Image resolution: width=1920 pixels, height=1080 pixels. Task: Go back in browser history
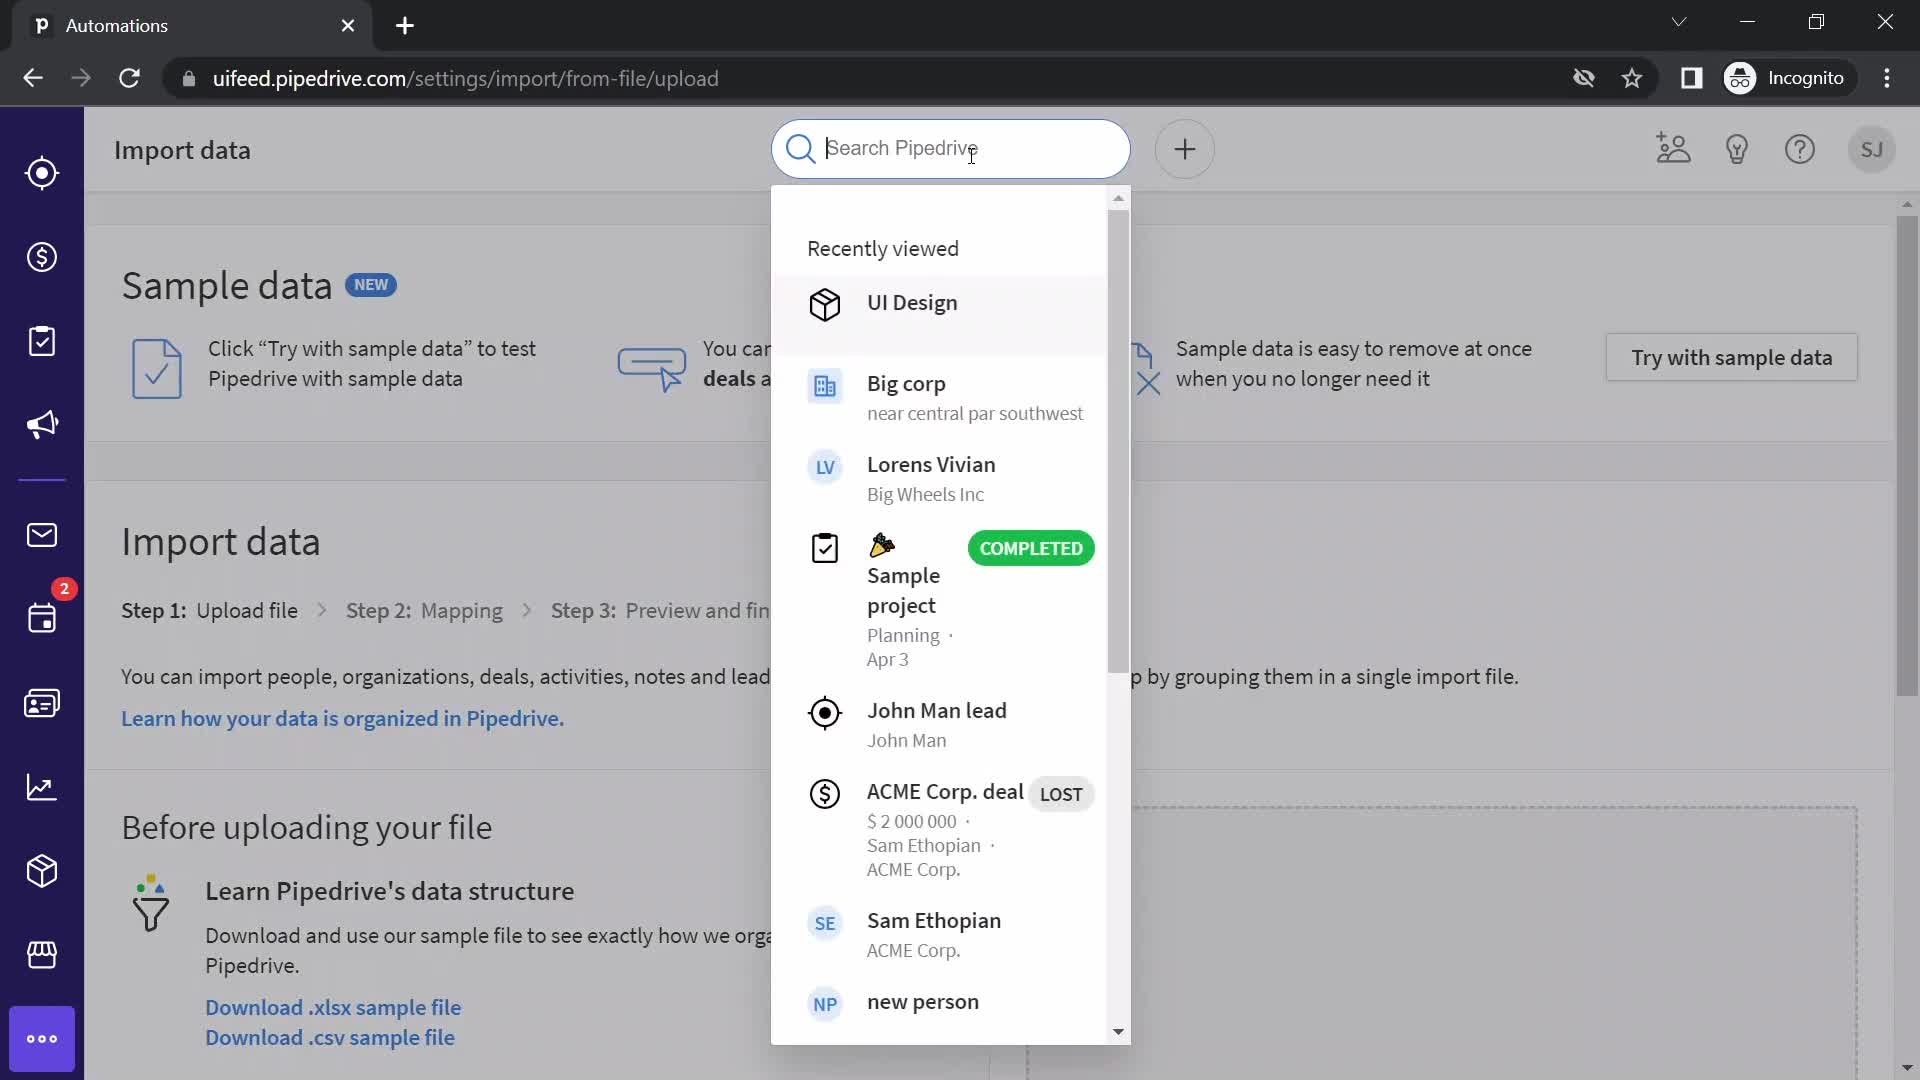[x=33, y=78]
